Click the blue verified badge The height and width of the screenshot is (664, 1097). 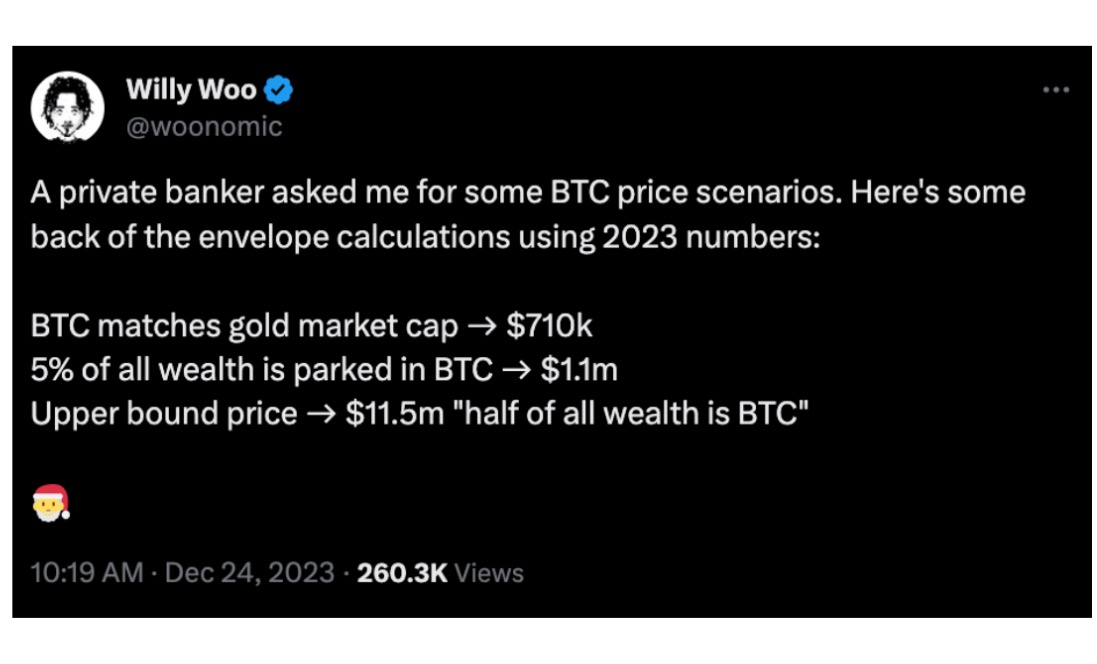279,91
